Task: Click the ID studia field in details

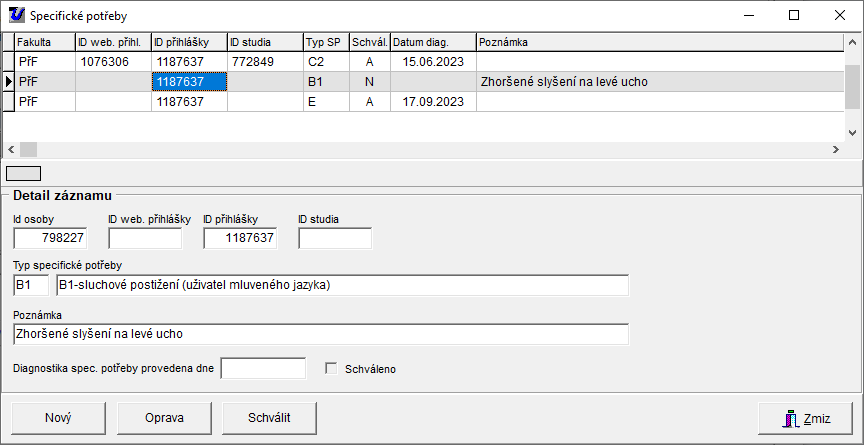Action: point(334,238)
